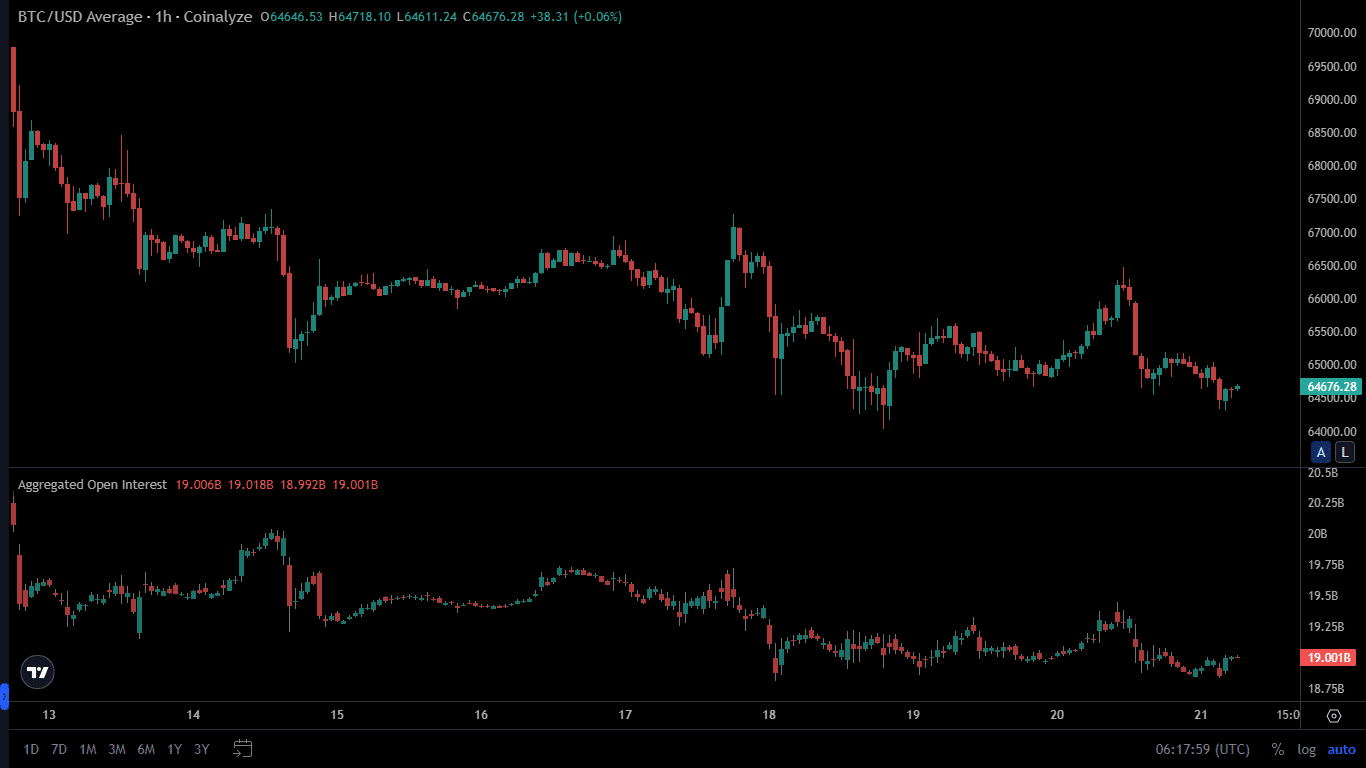Click open interest value 18.992B in legend
1366x768 pixels.
[x=301, y=484]
